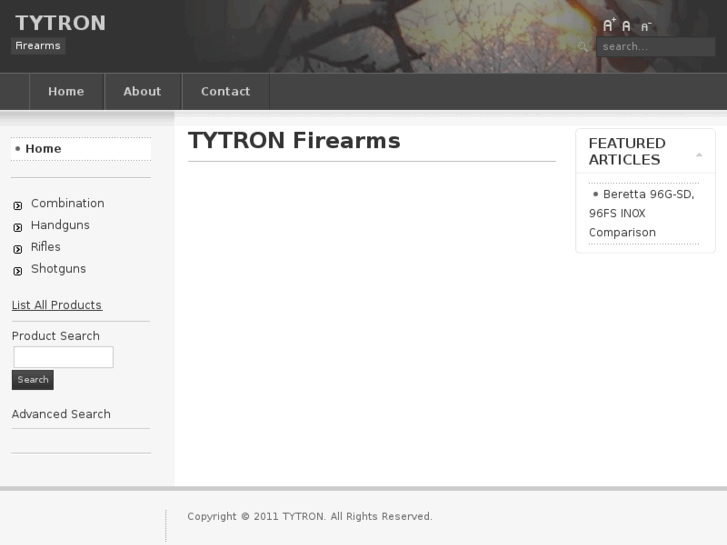Decrease font size with A- icon

[645, 27]
